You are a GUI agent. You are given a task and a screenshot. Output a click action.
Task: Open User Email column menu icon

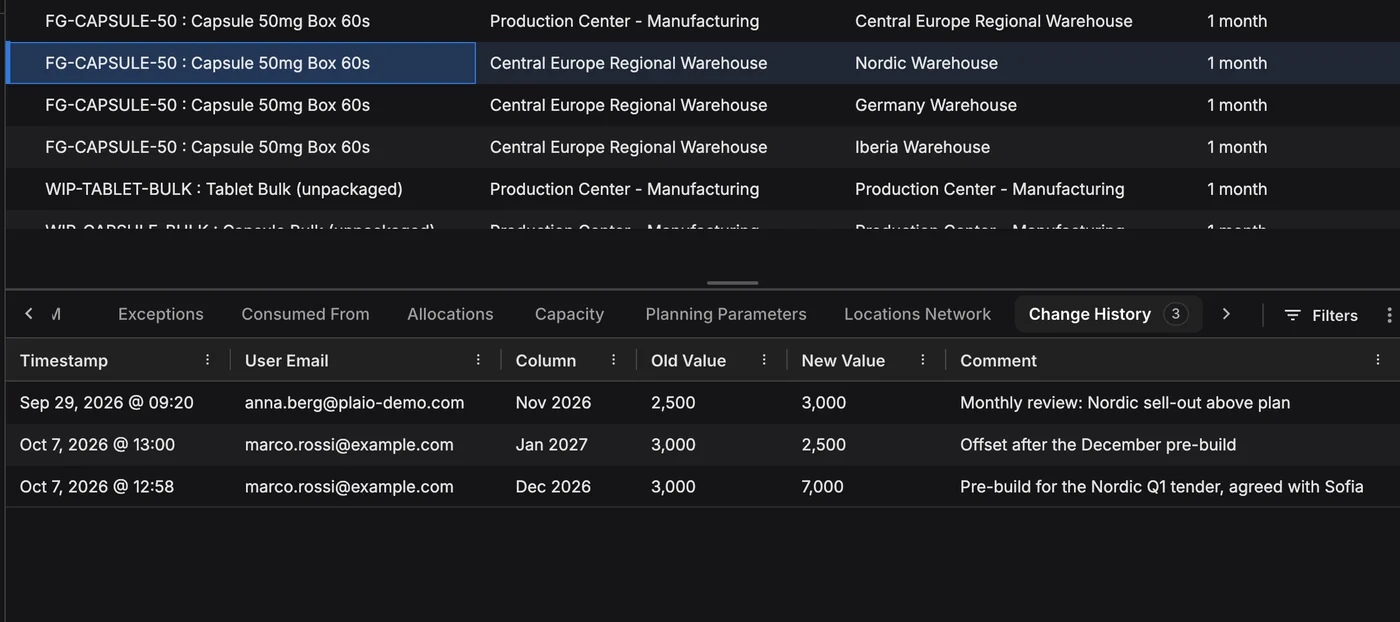point(478,360)
